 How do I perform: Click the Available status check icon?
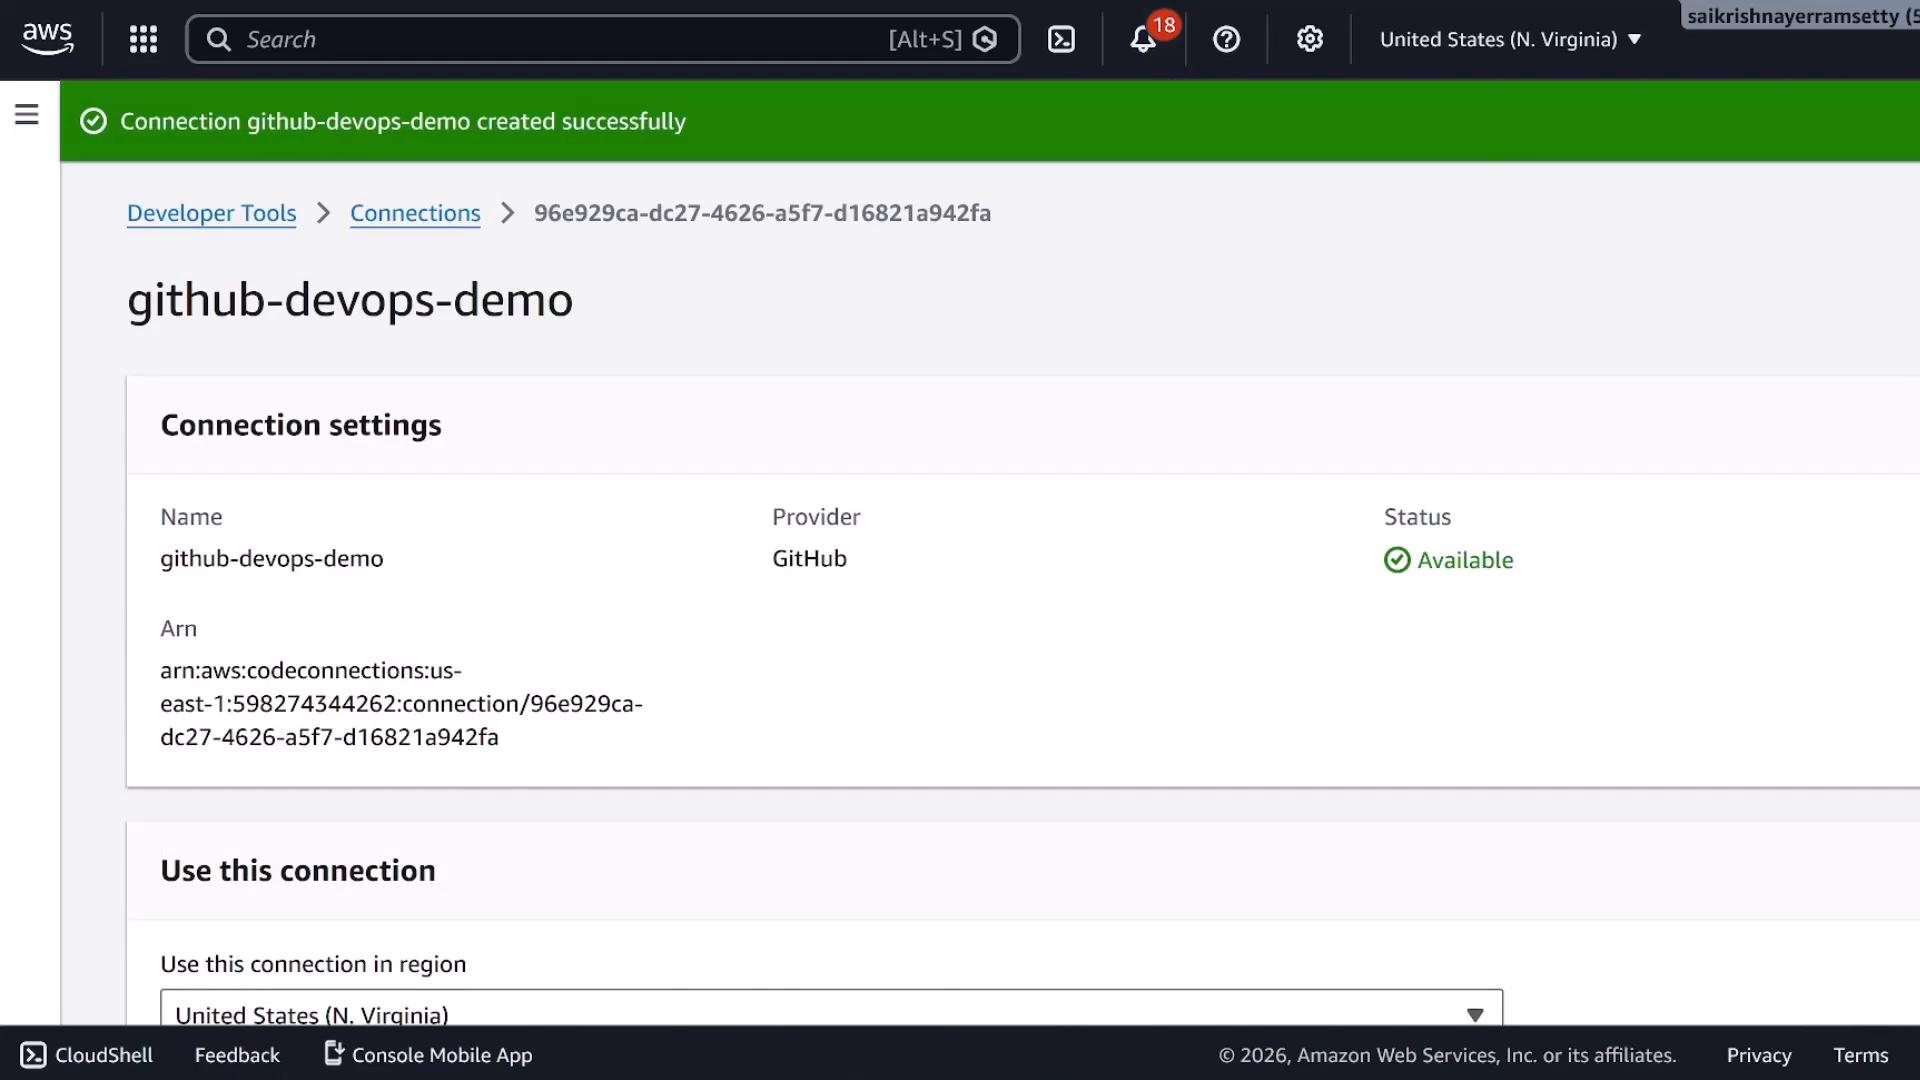[1397, 560]
